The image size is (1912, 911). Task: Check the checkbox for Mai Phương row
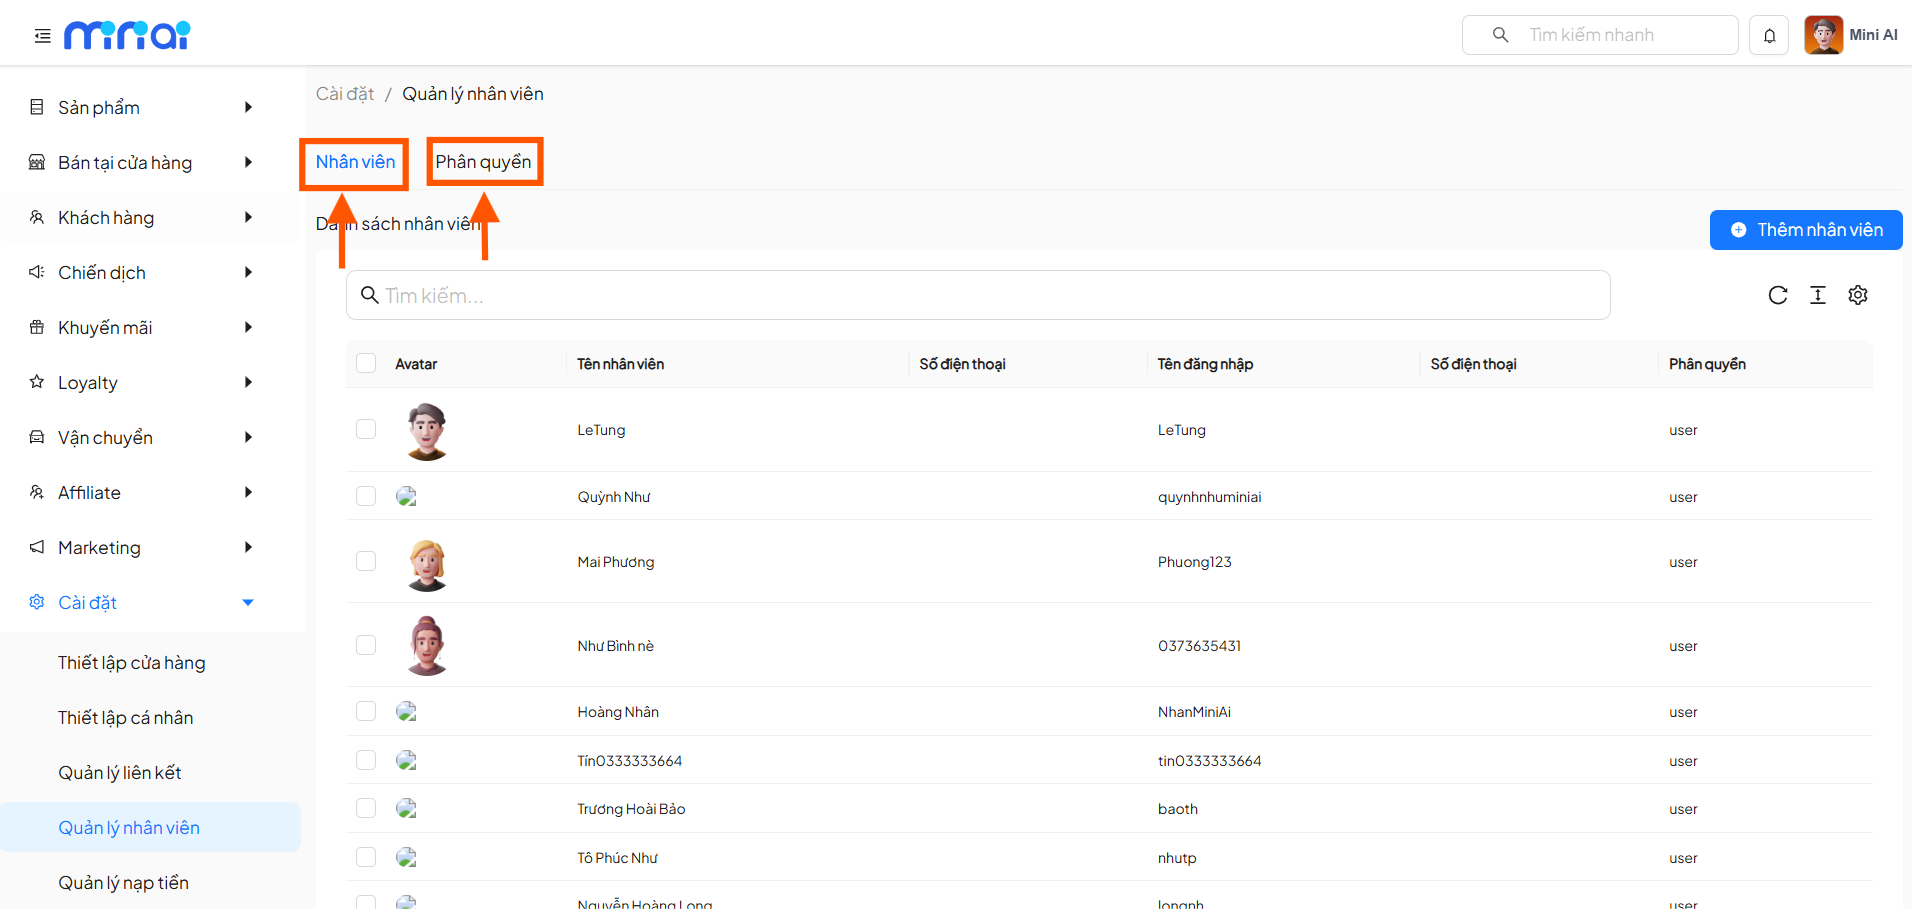click(365, 561)
